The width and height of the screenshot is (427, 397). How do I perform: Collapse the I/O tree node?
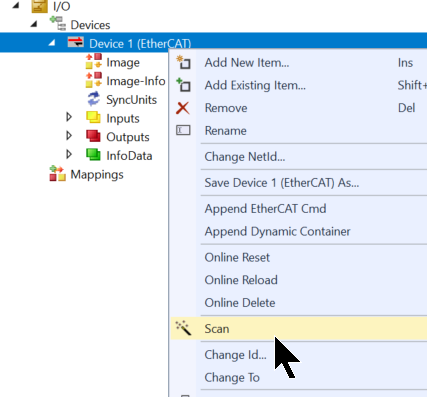pyautogui.click(x=15, y=5)
